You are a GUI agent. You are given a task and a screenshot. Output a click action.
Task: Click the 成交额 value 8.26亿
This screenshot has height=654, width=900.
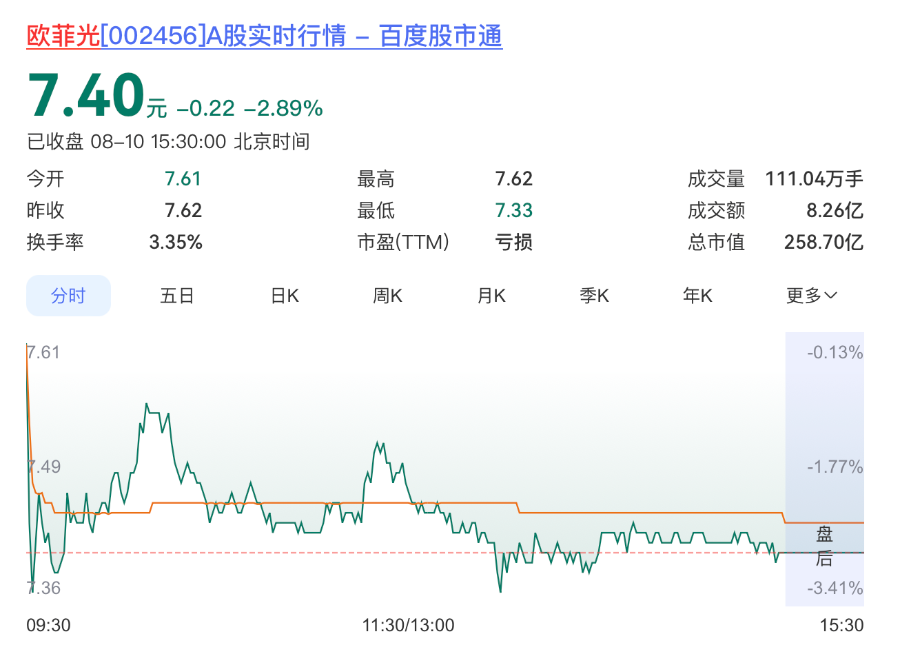click(x=835, y=210)
